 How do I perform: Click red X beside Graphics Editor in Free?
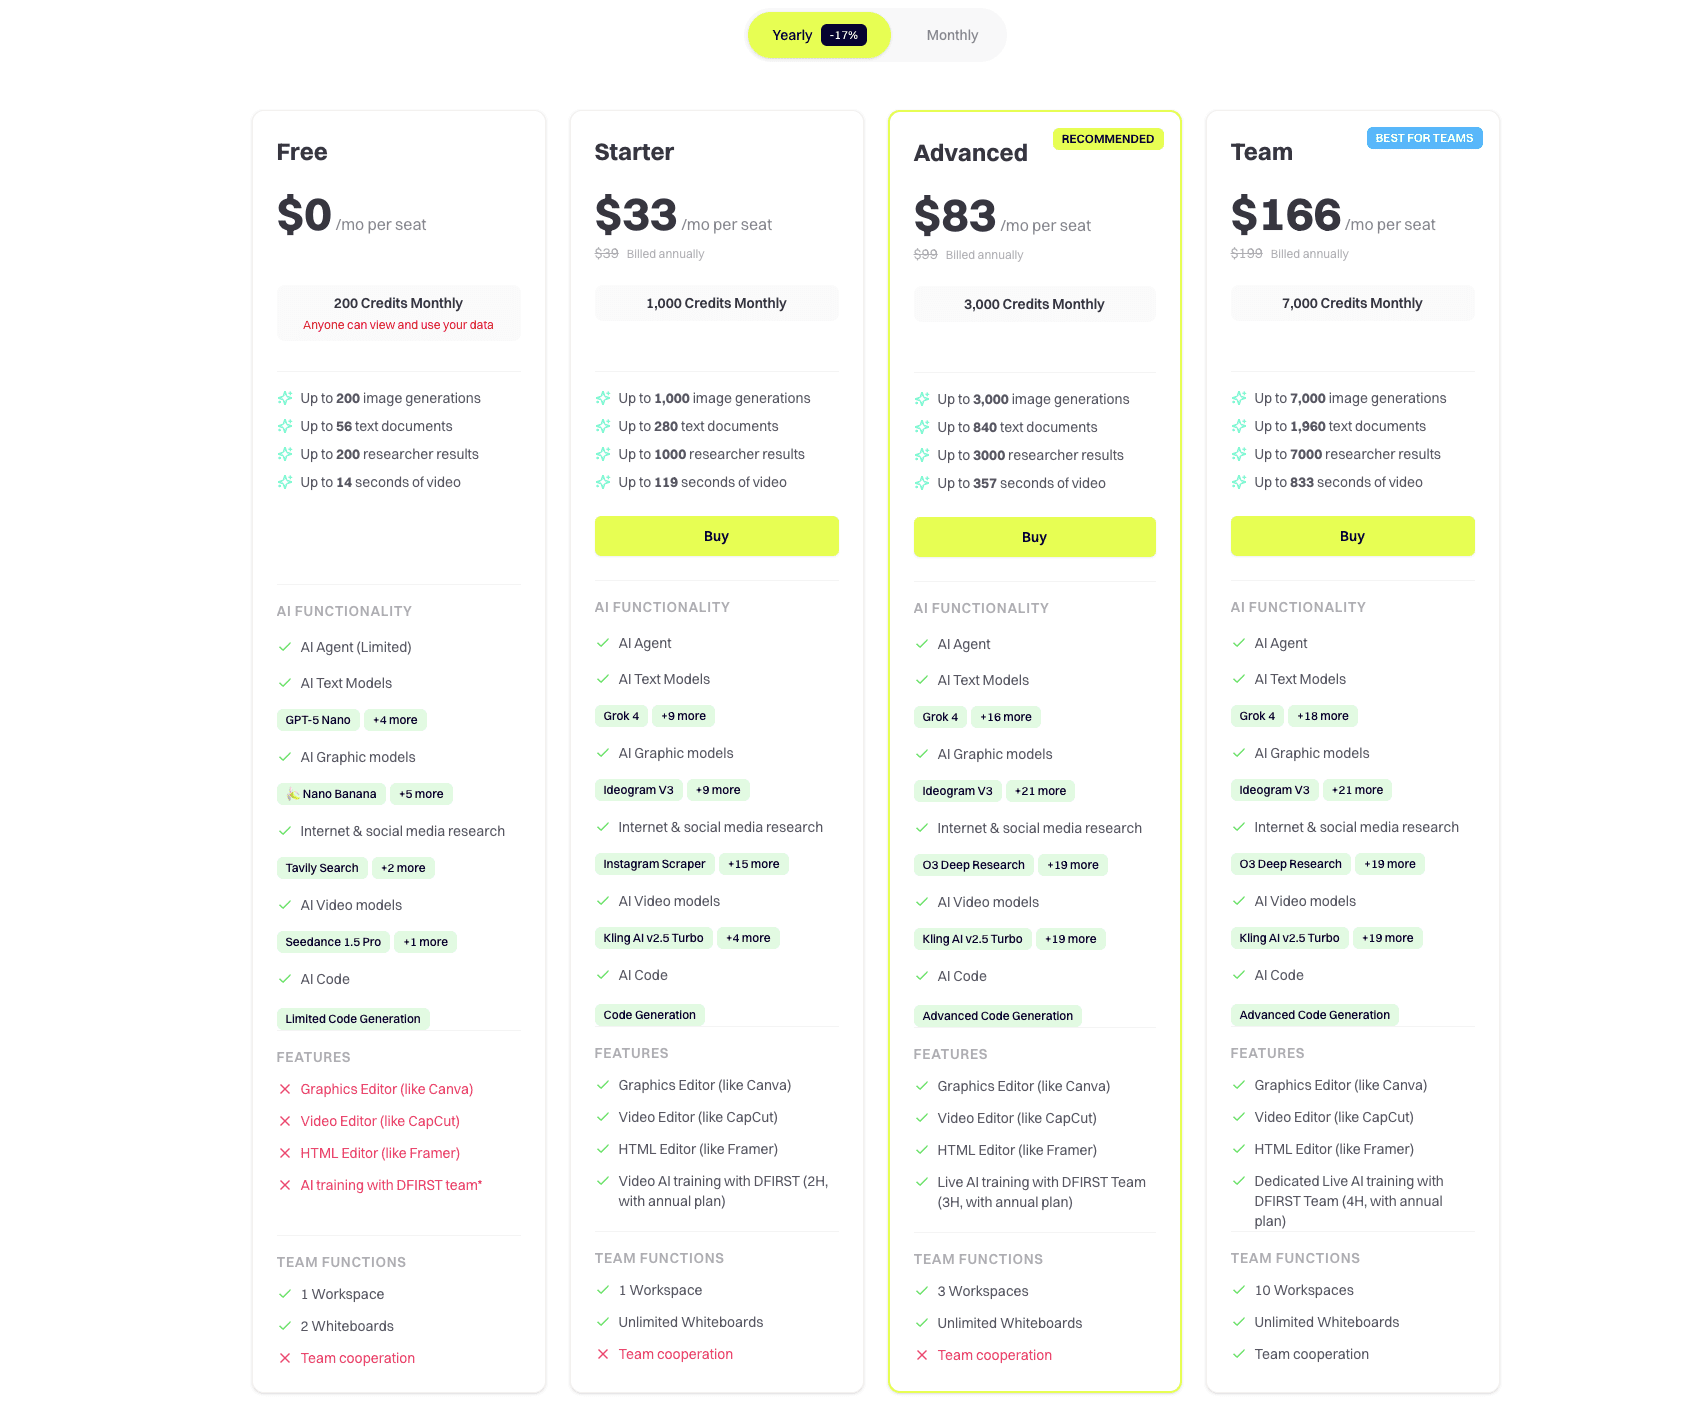285,1089
